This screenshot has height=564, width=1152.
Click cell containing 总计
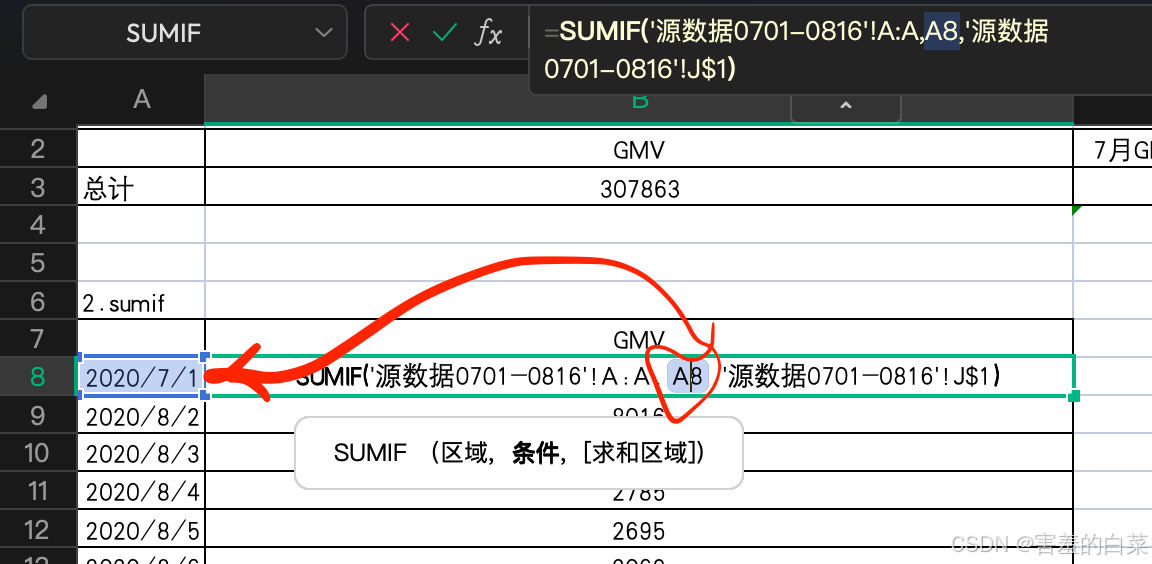(141, 188)
